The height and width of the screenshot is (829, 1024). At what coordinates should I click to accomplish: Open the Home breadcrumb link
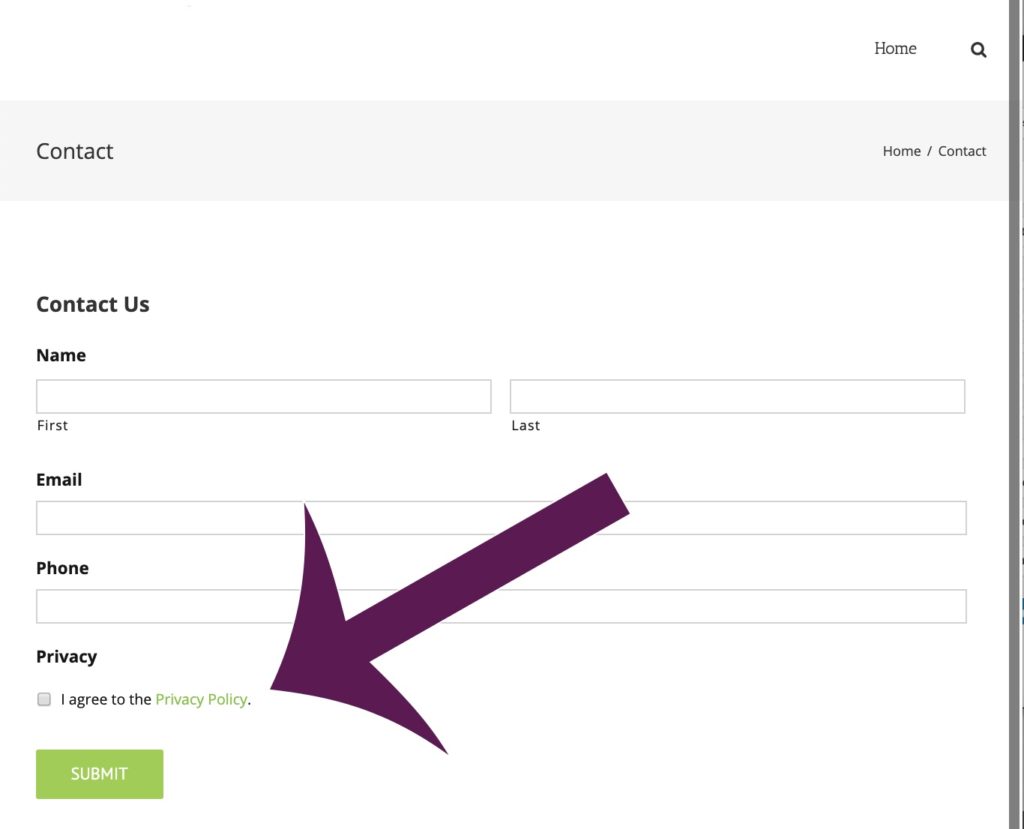901,151
